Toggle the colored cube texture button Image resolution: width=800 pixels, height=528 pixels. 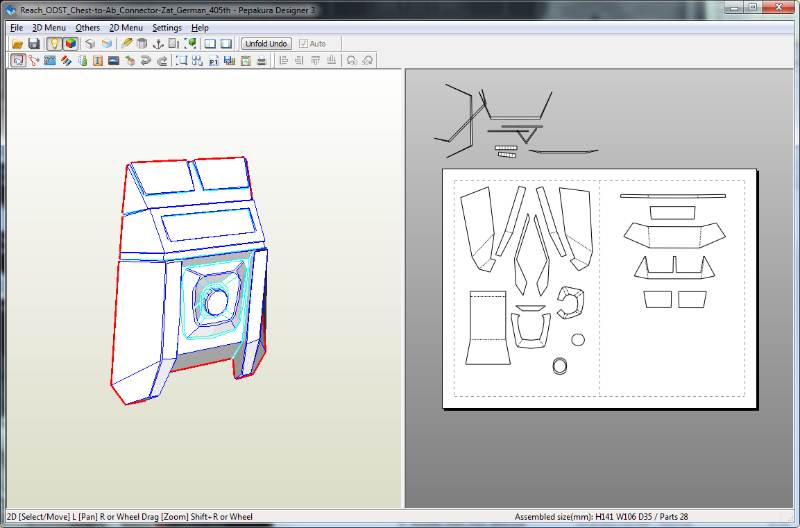pyautogui.click(x=70, y=44)
